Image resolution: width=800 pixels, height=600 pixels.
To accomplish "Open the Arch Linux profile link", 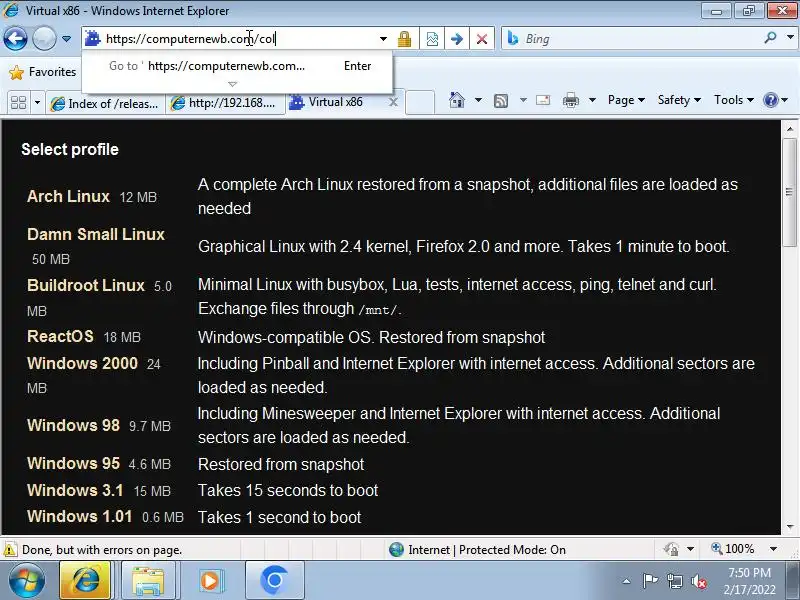I will coord(68,196).
